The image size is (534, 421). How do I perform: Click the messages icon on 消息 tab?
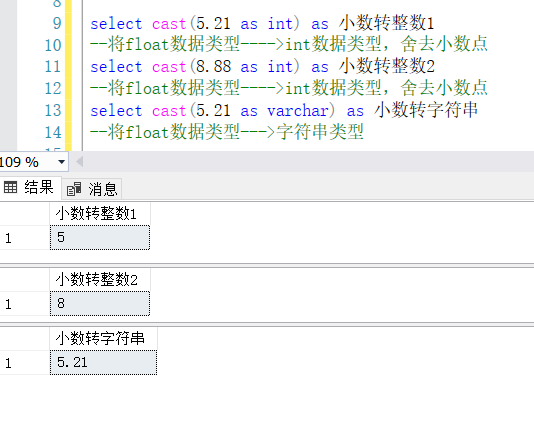[74, 189]
